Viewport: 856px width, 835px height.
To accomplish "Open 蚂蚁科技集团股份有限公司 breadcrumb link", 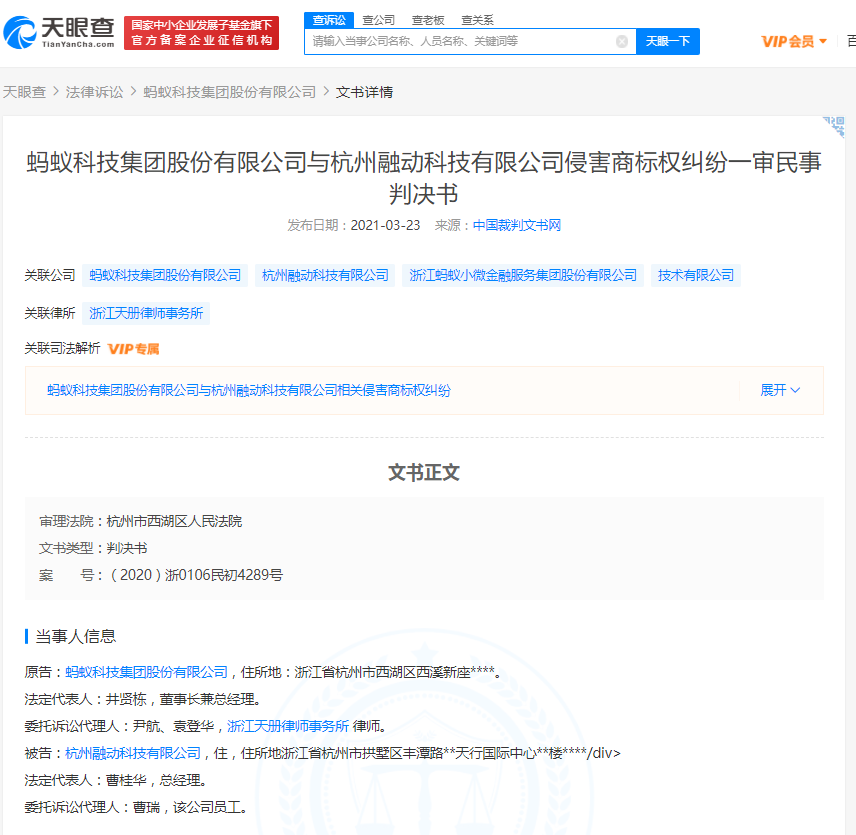I will 230,92.
